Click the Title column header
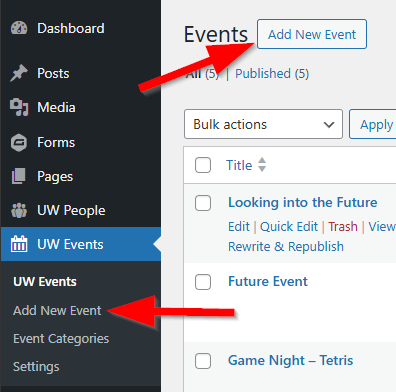 tap(239, 165)
